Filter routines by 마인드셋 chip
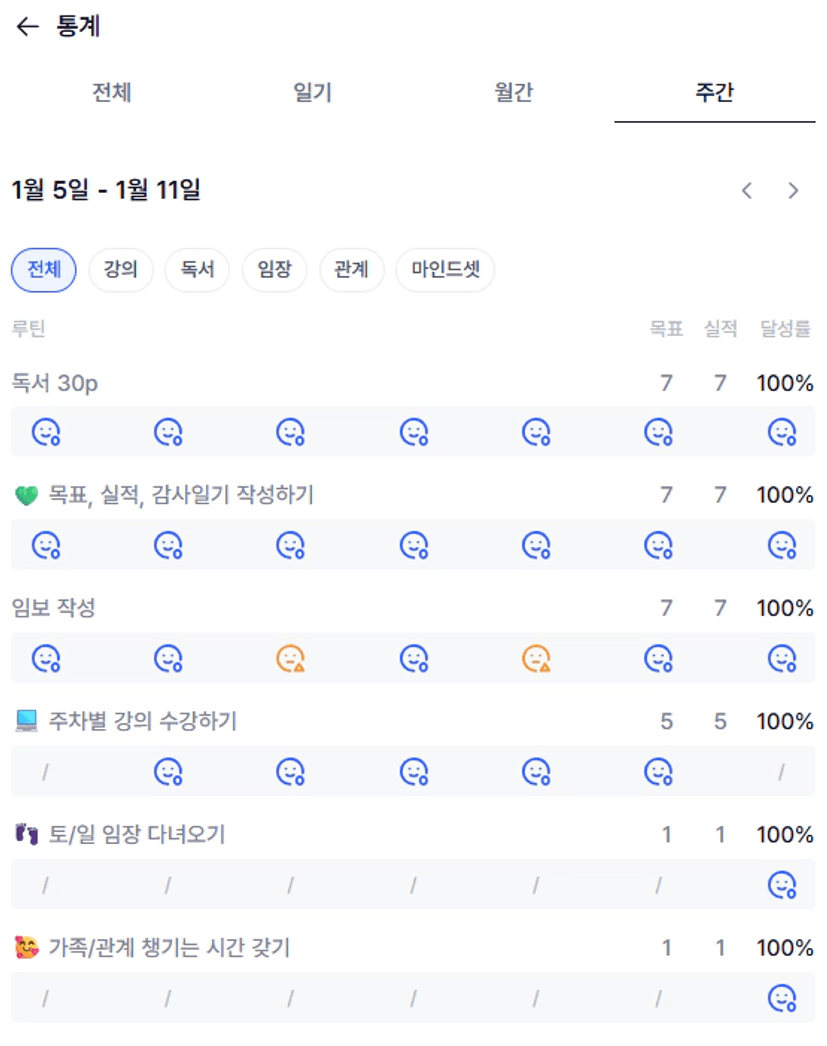The image size is (827, 1046). [x=445, y=270]
